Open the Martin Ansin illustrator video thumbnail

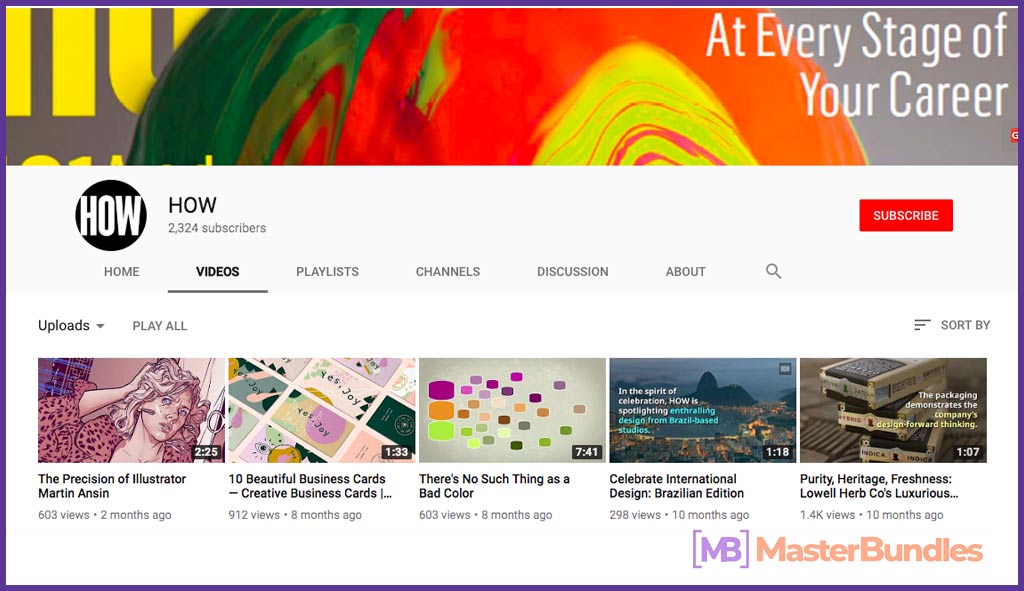[x=131, y=410]
